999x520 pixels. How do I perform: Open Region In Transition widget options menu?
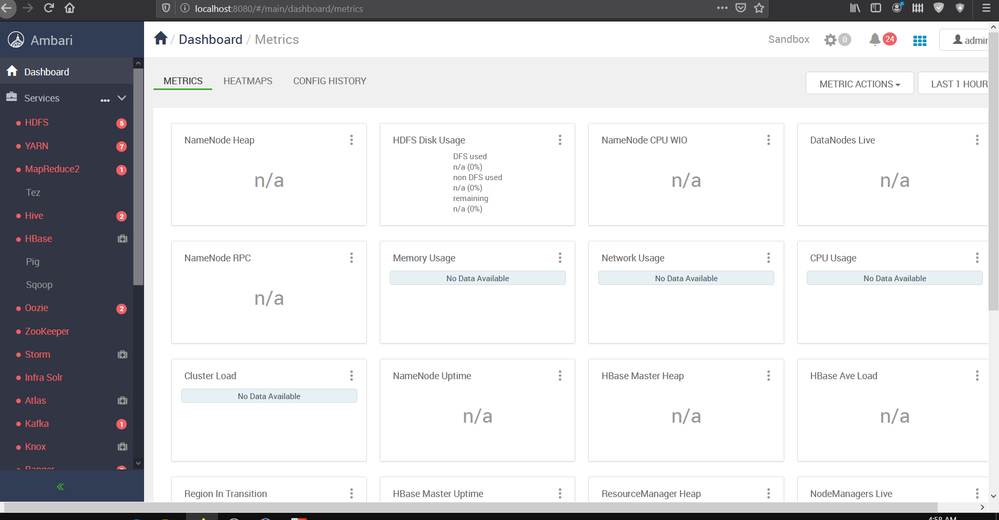pyautogui.click(x=351, y=493)
